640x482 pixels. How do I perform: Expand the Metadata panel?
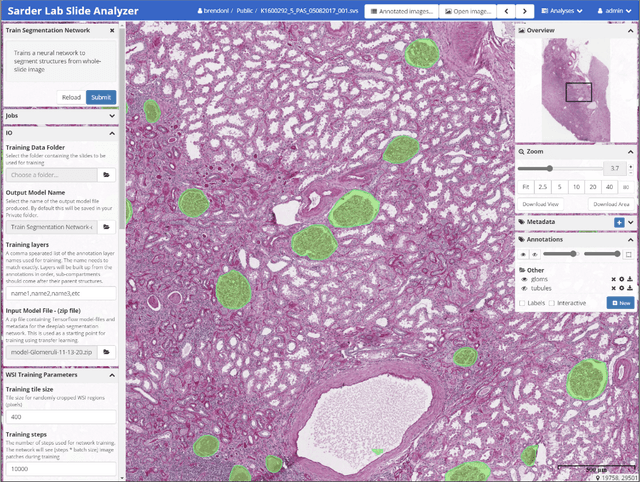click(x=631, y=222)
